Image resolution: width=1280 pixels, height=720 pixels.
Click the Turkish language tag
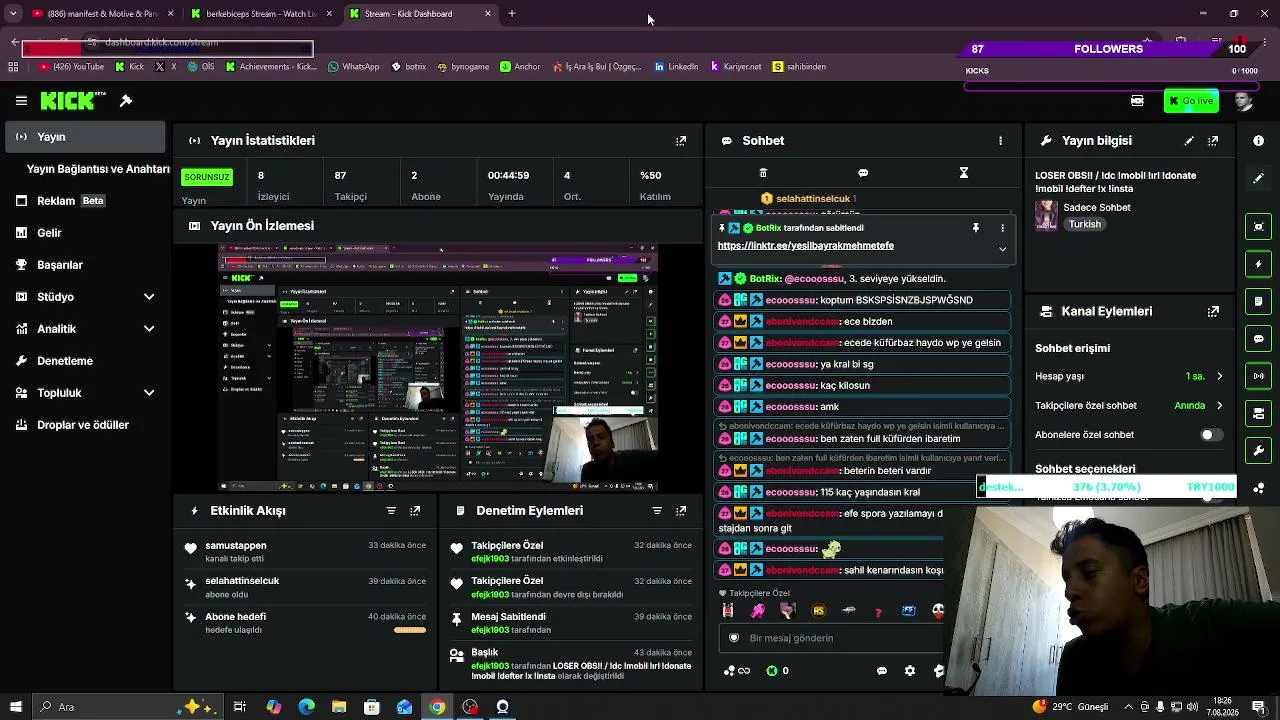click(x=1085, y=225)
